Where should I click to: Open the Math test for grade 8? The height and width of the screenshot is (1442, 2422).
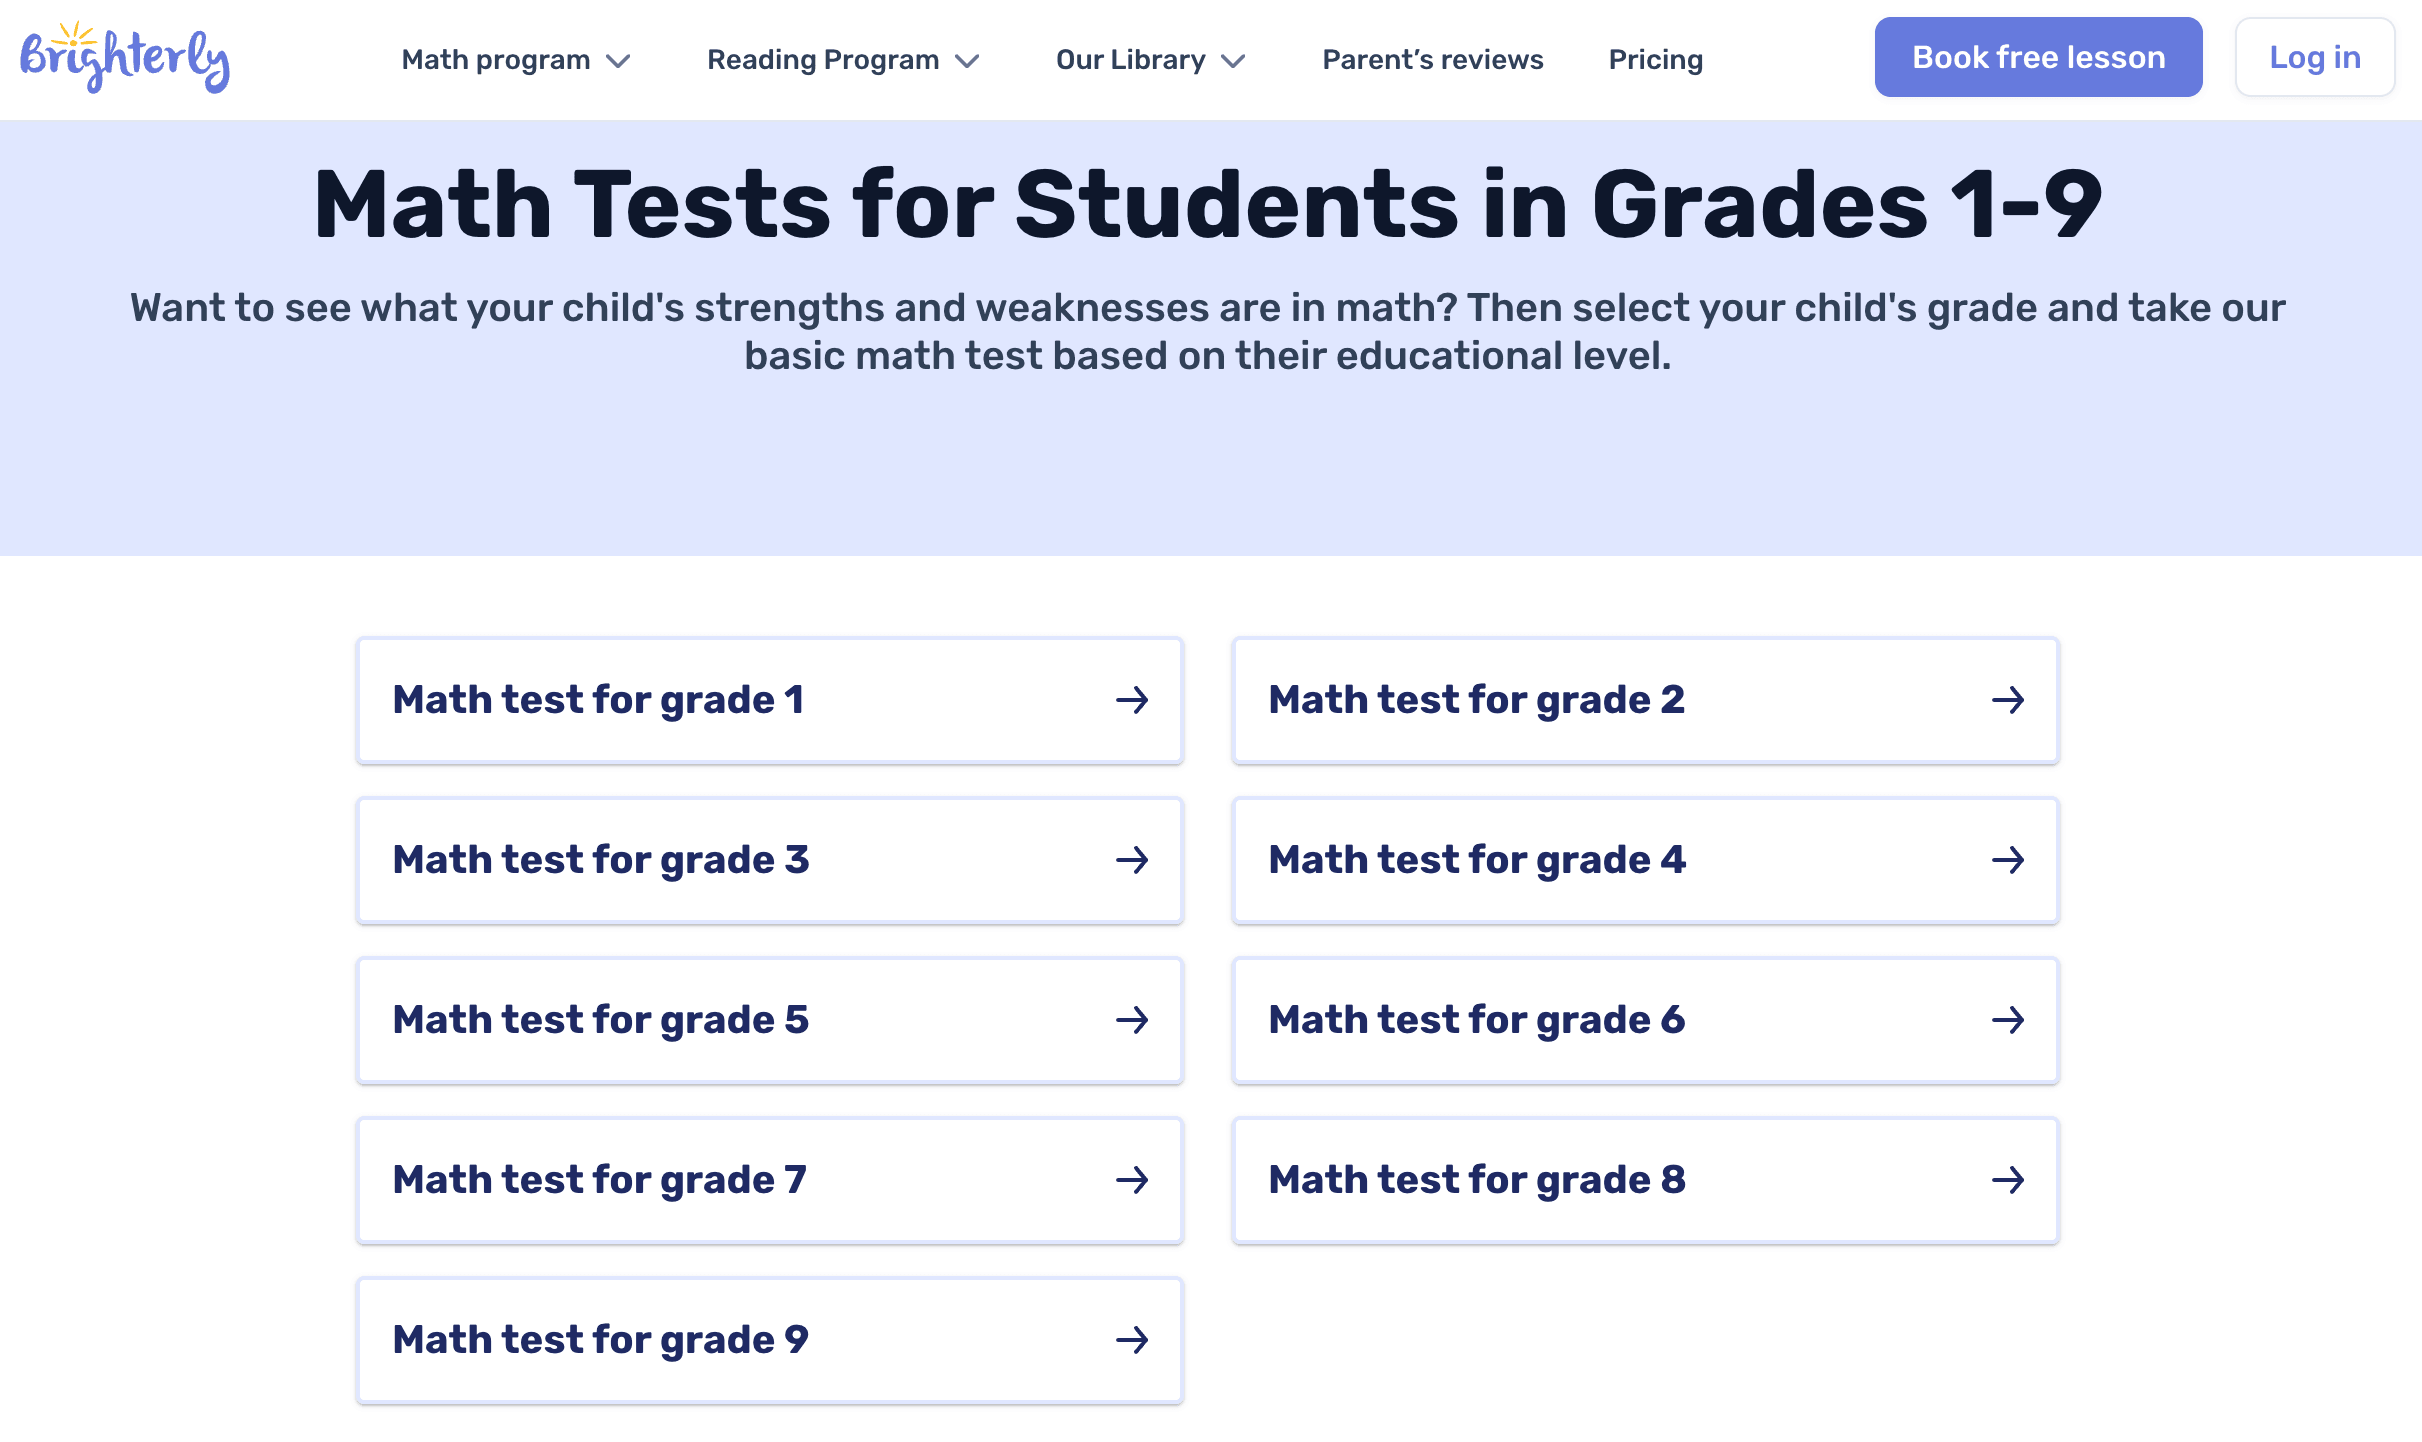point(1645,1180)
